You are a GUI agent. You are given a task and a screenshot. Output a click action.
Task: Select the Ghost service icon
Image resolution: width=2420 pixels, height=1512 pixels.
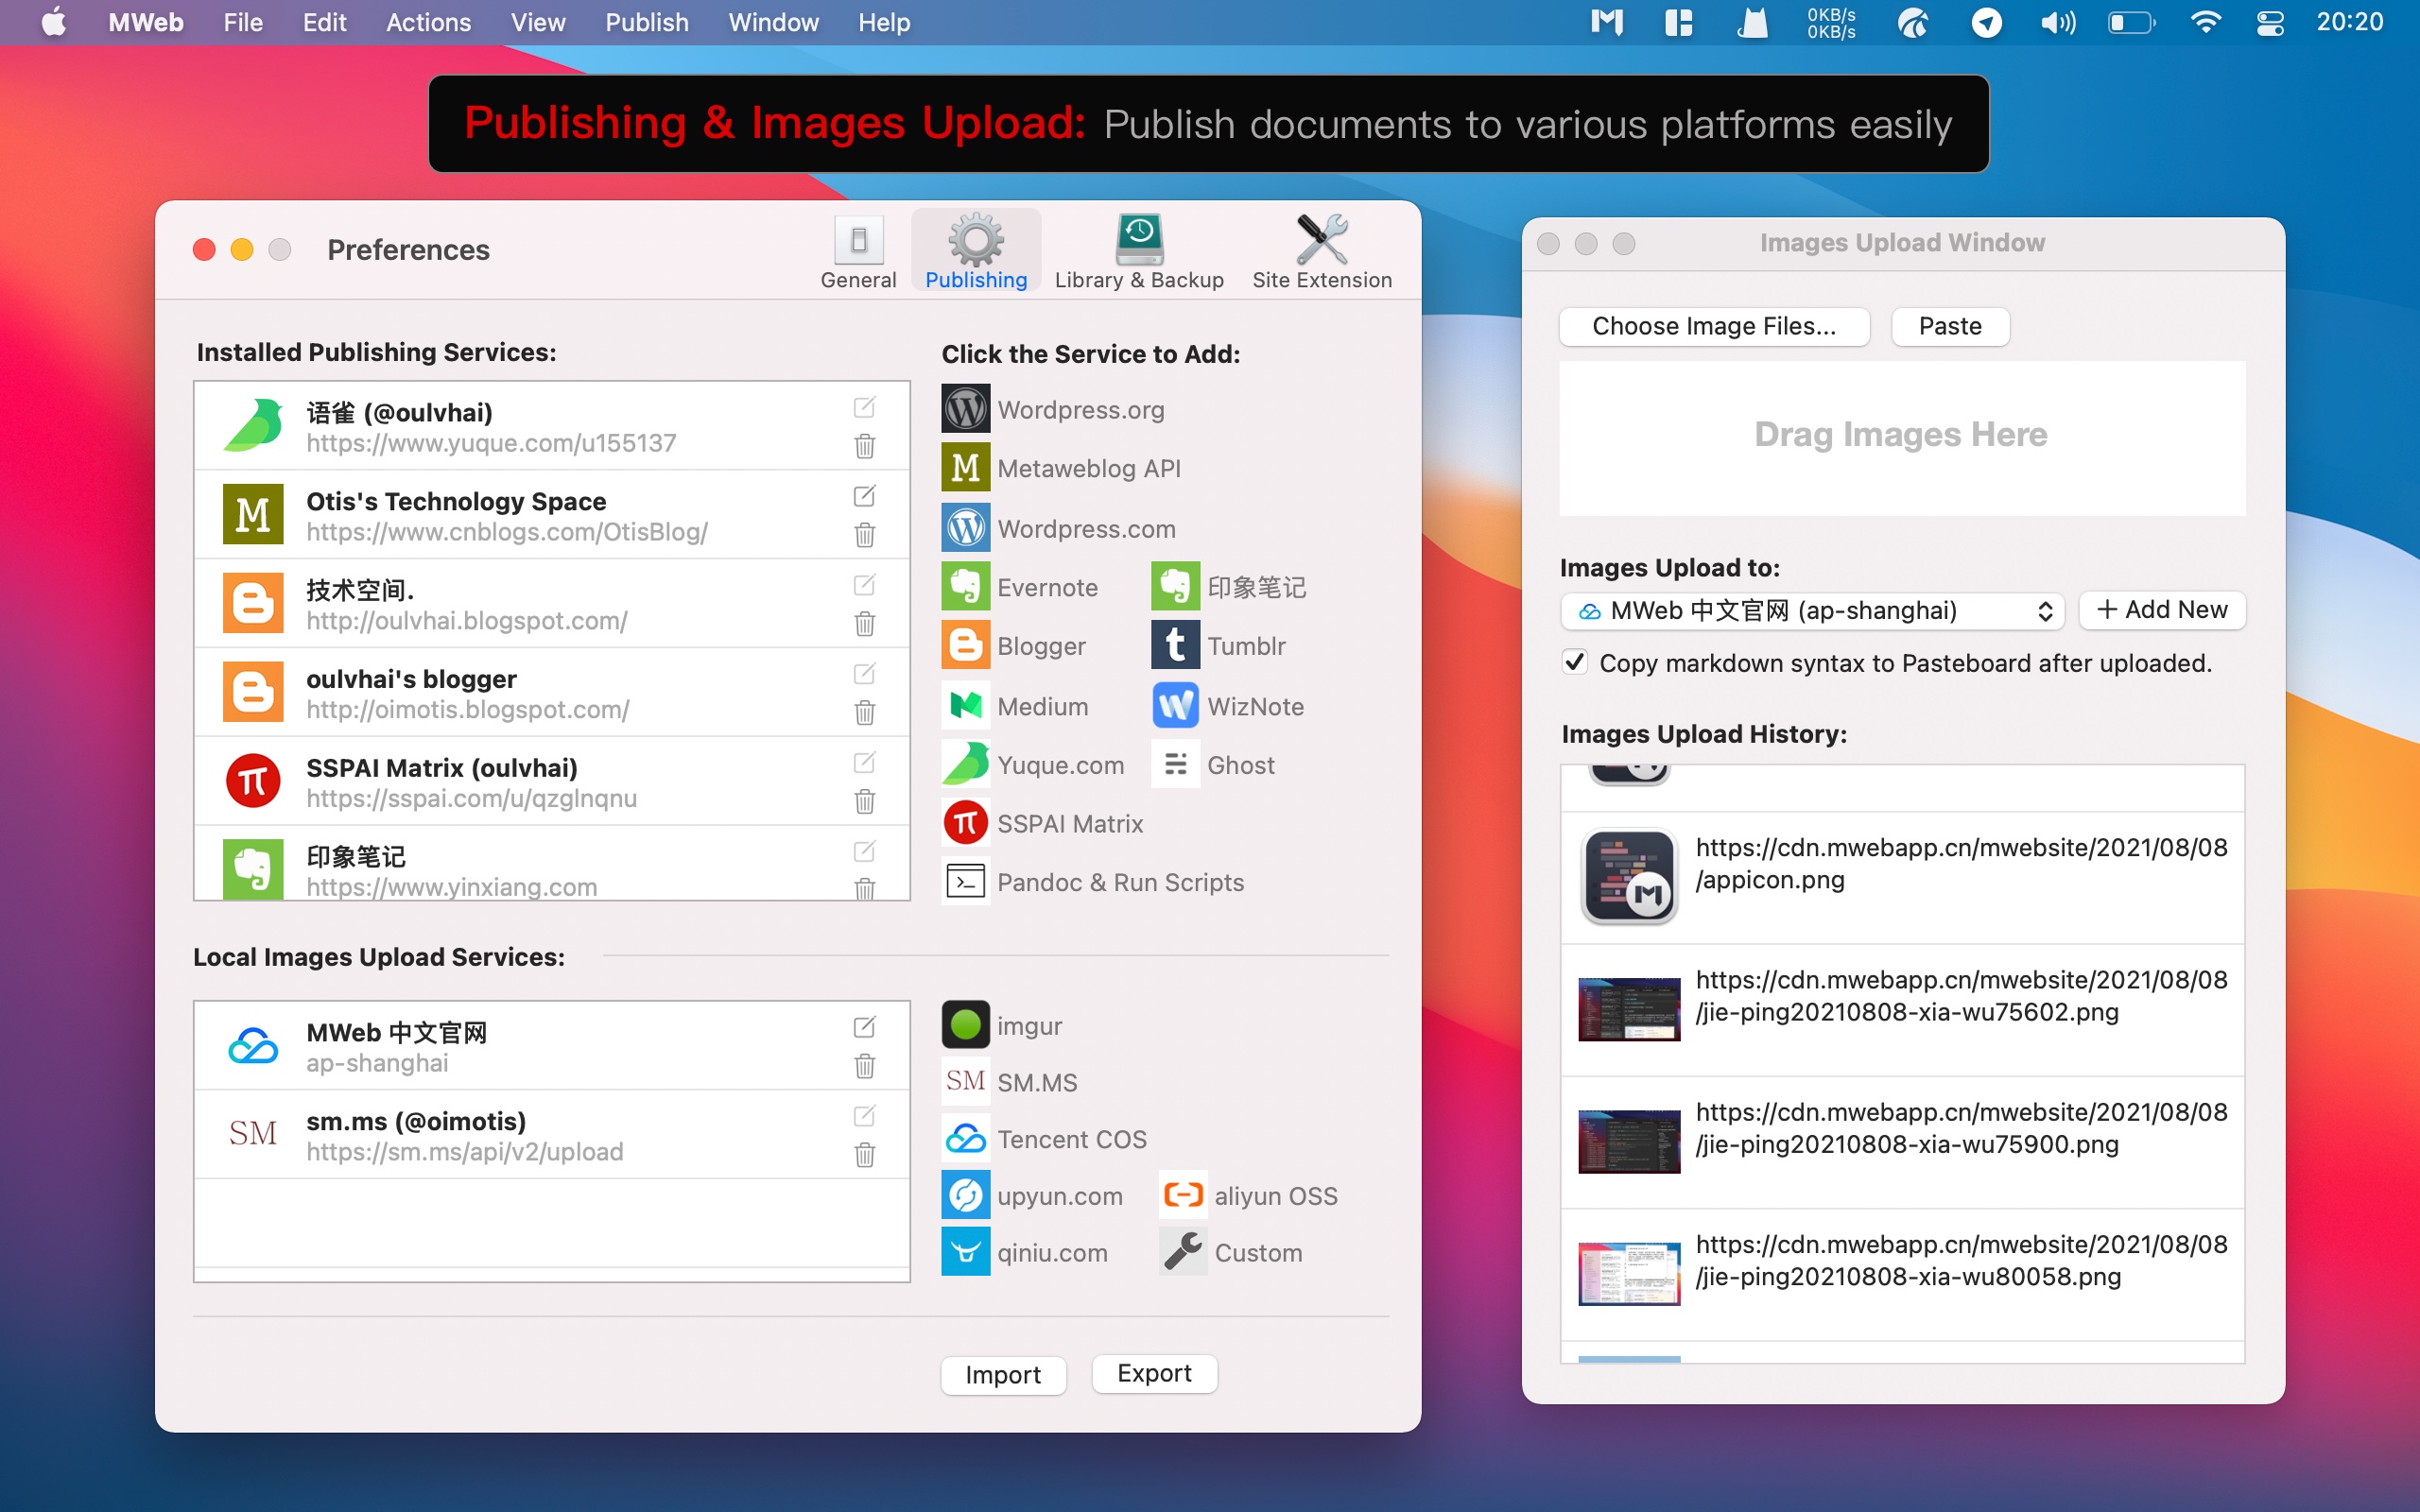[1175, 765]
